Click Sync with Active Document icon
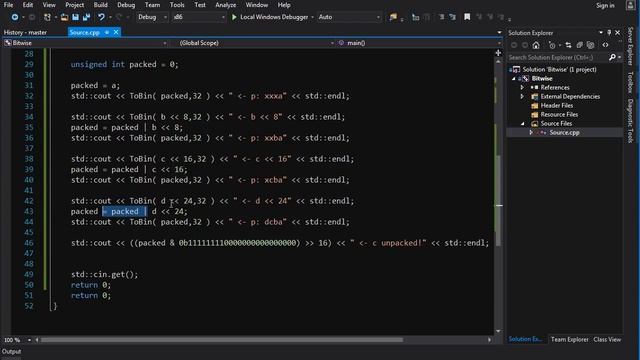The width and height of the screenshot is (640, 360). click(568, 45)
